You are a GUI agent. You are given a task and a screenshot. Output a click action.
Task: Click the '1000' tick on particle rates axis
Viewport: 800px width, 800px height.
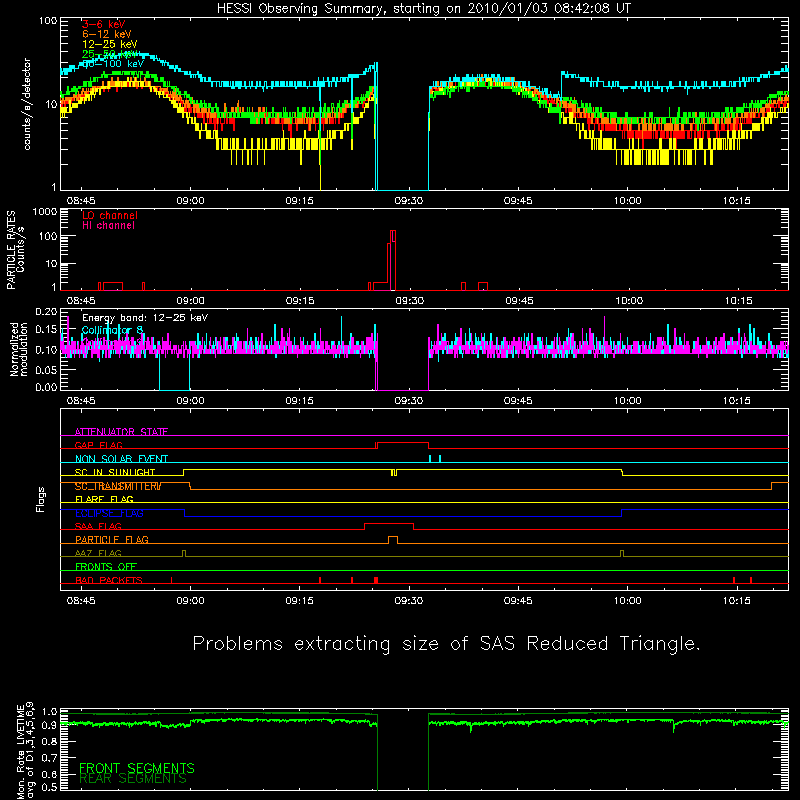click(44, 212)
